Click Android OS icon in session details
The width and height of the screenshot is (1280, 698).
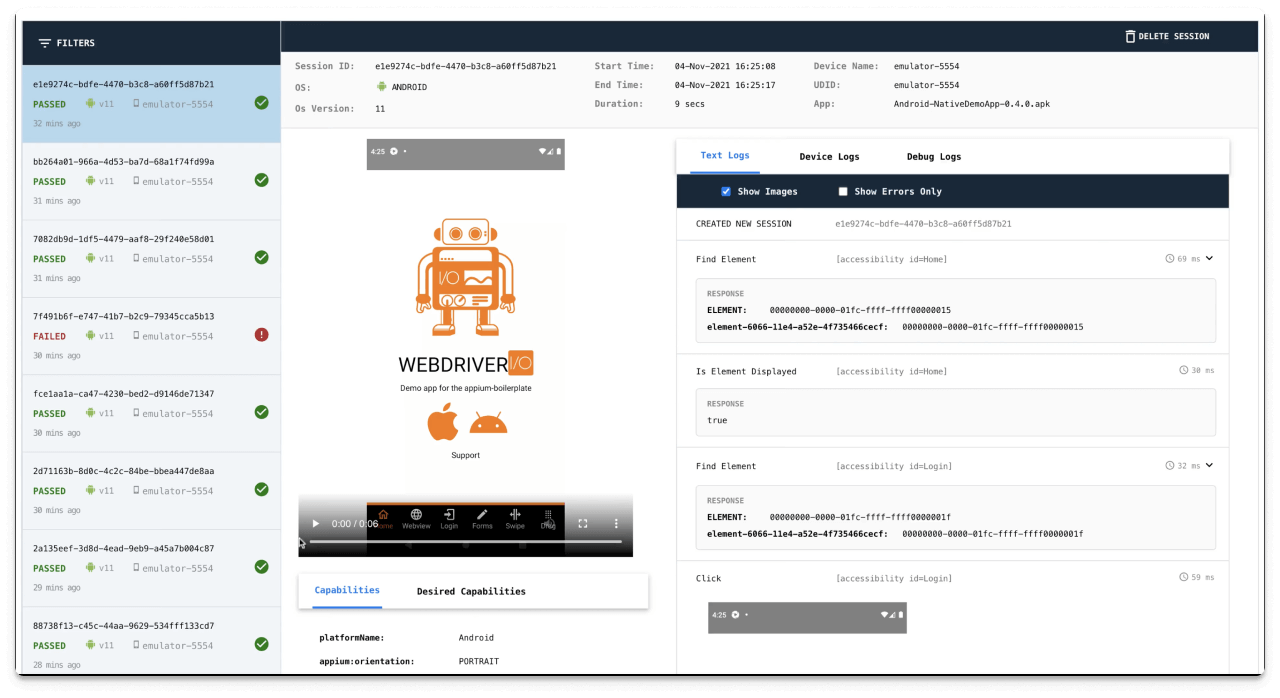click(x=381, y=87)
